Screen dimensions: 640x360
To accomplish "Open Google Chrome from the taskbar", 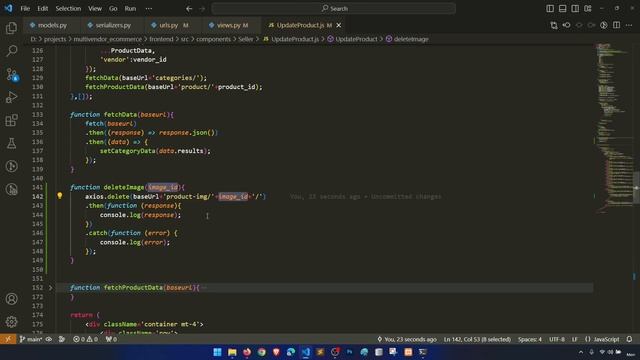I will pos(262,352).
